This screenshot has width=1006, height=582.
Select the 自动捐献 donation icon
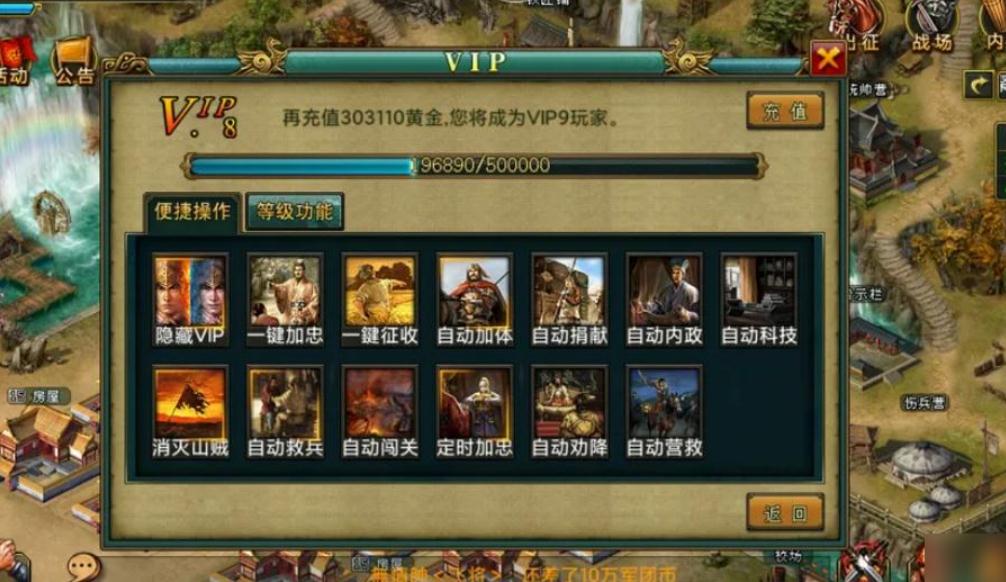point(570,300)
